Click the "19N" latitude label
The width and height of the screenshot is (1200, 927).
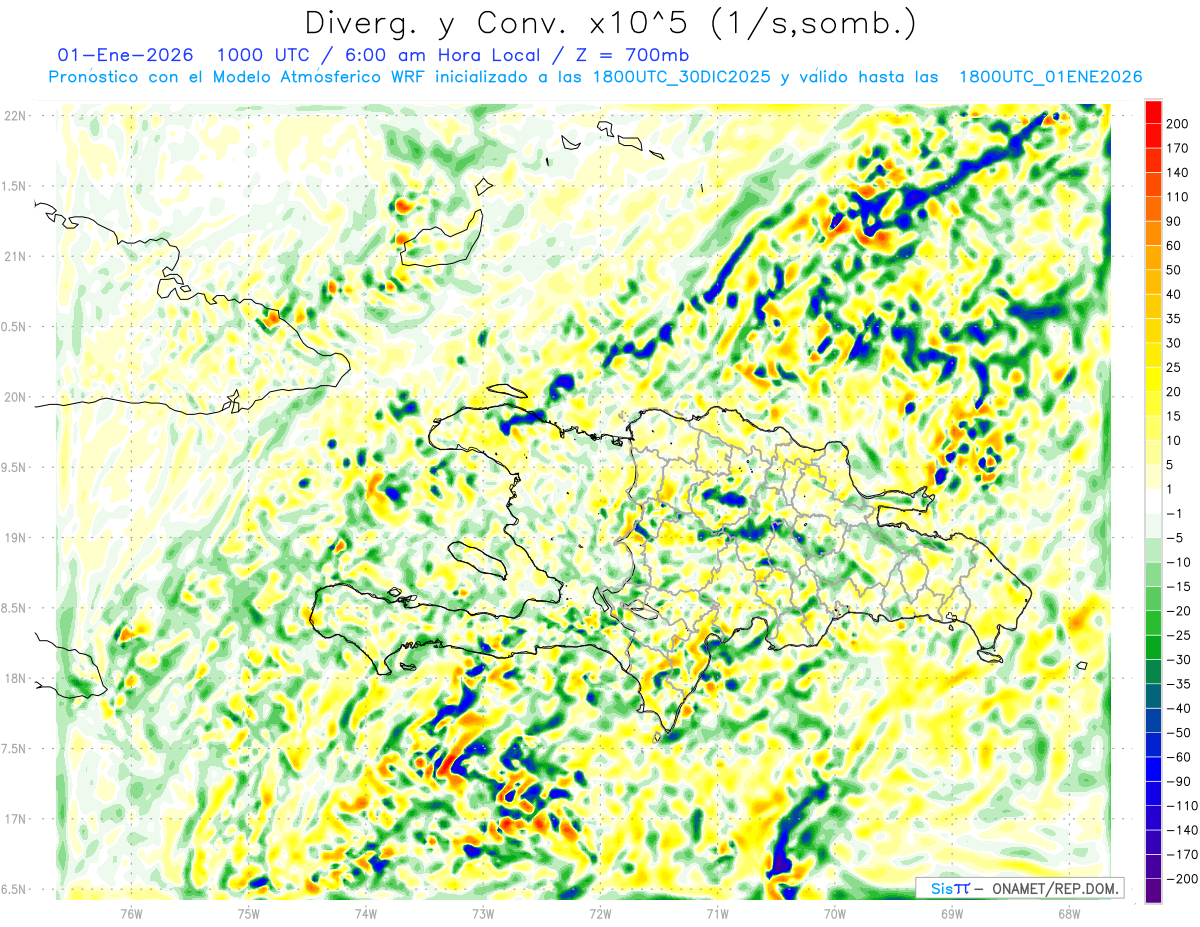(15, 538)
